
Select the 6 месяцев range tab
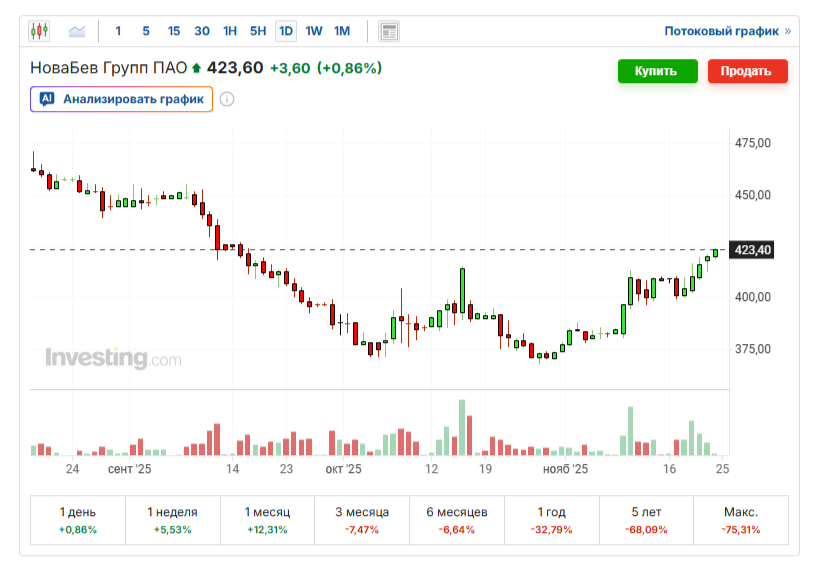(457, 520)
